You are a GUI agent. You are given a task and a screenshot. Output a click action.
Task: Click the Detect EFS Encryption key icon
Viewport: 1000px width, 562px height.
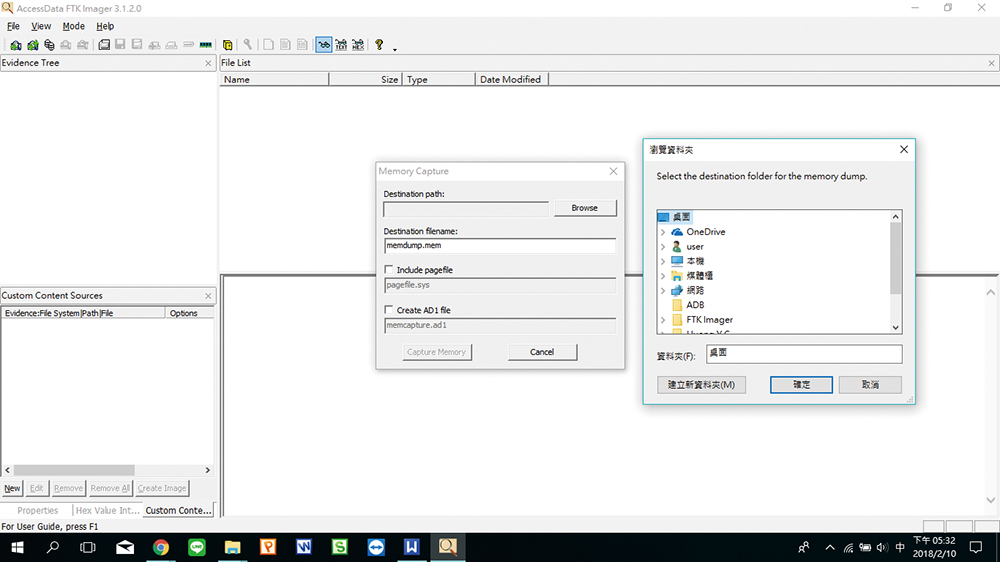pyautogui.click(x=247, y=45)
